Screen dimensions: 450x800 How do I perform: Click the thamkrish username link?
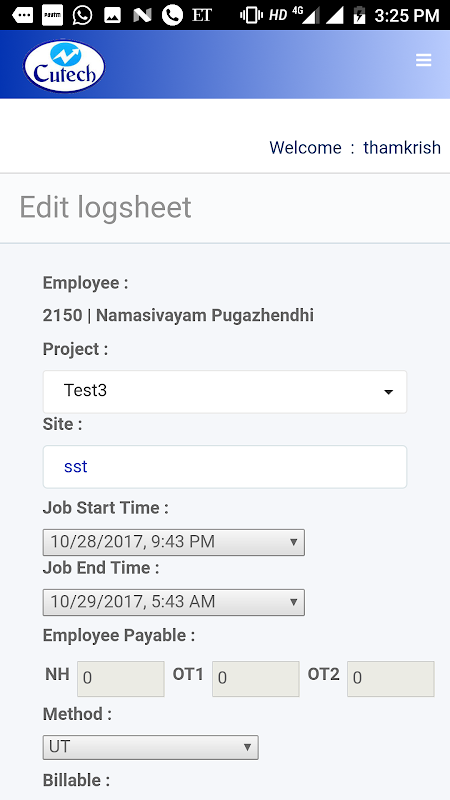[x=402, y=147]
